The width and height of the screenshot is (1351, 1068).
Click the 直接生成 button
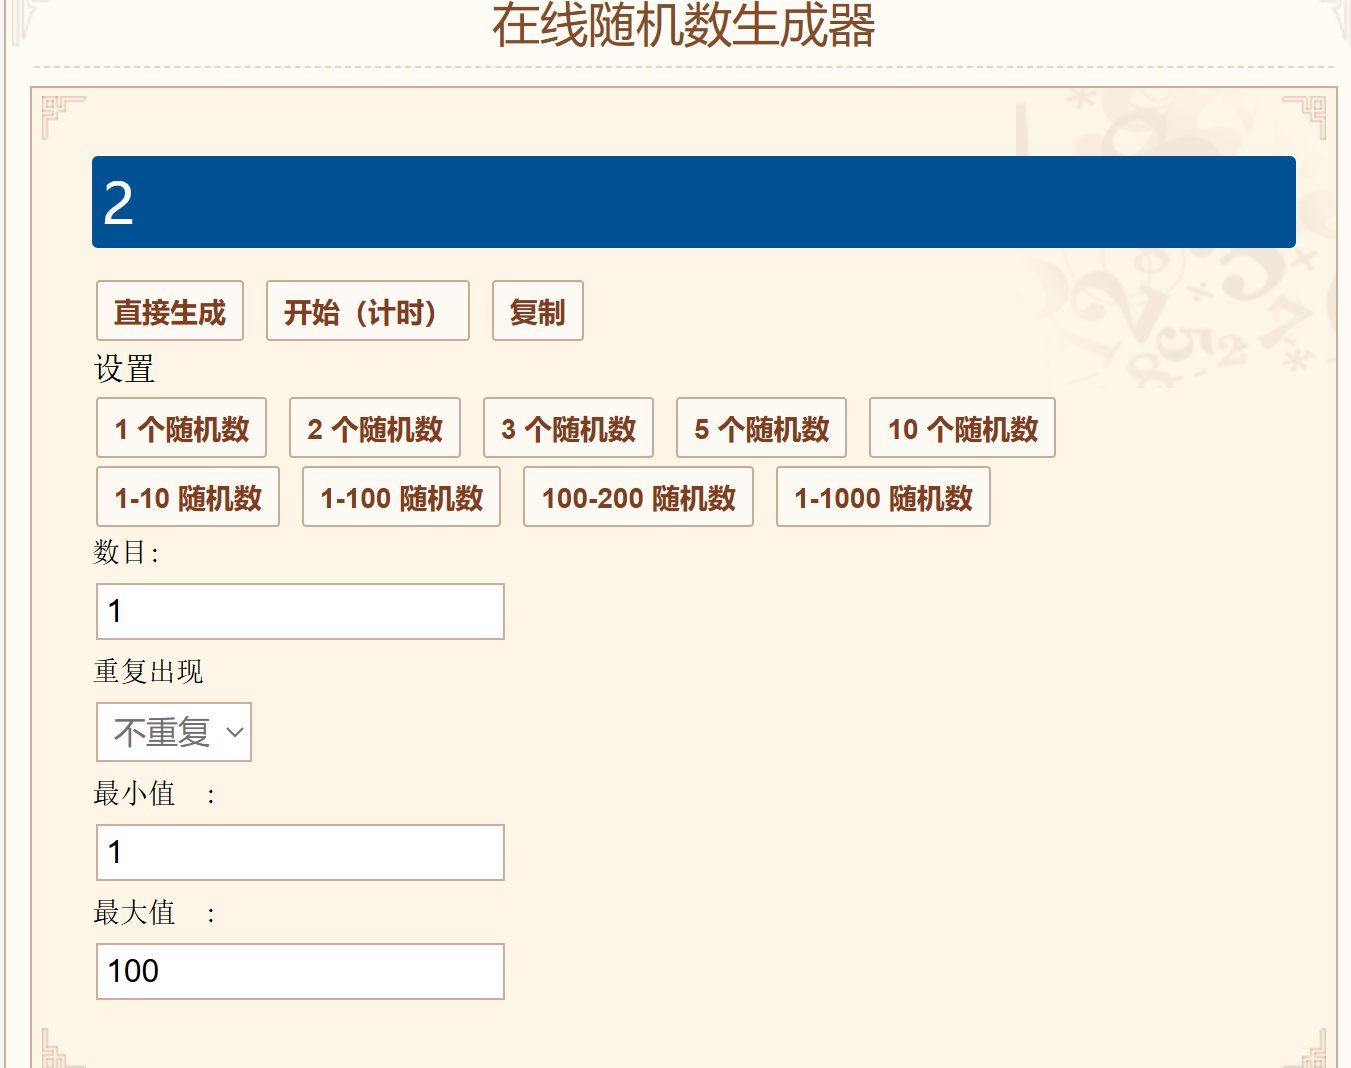(x=170, y=311)
